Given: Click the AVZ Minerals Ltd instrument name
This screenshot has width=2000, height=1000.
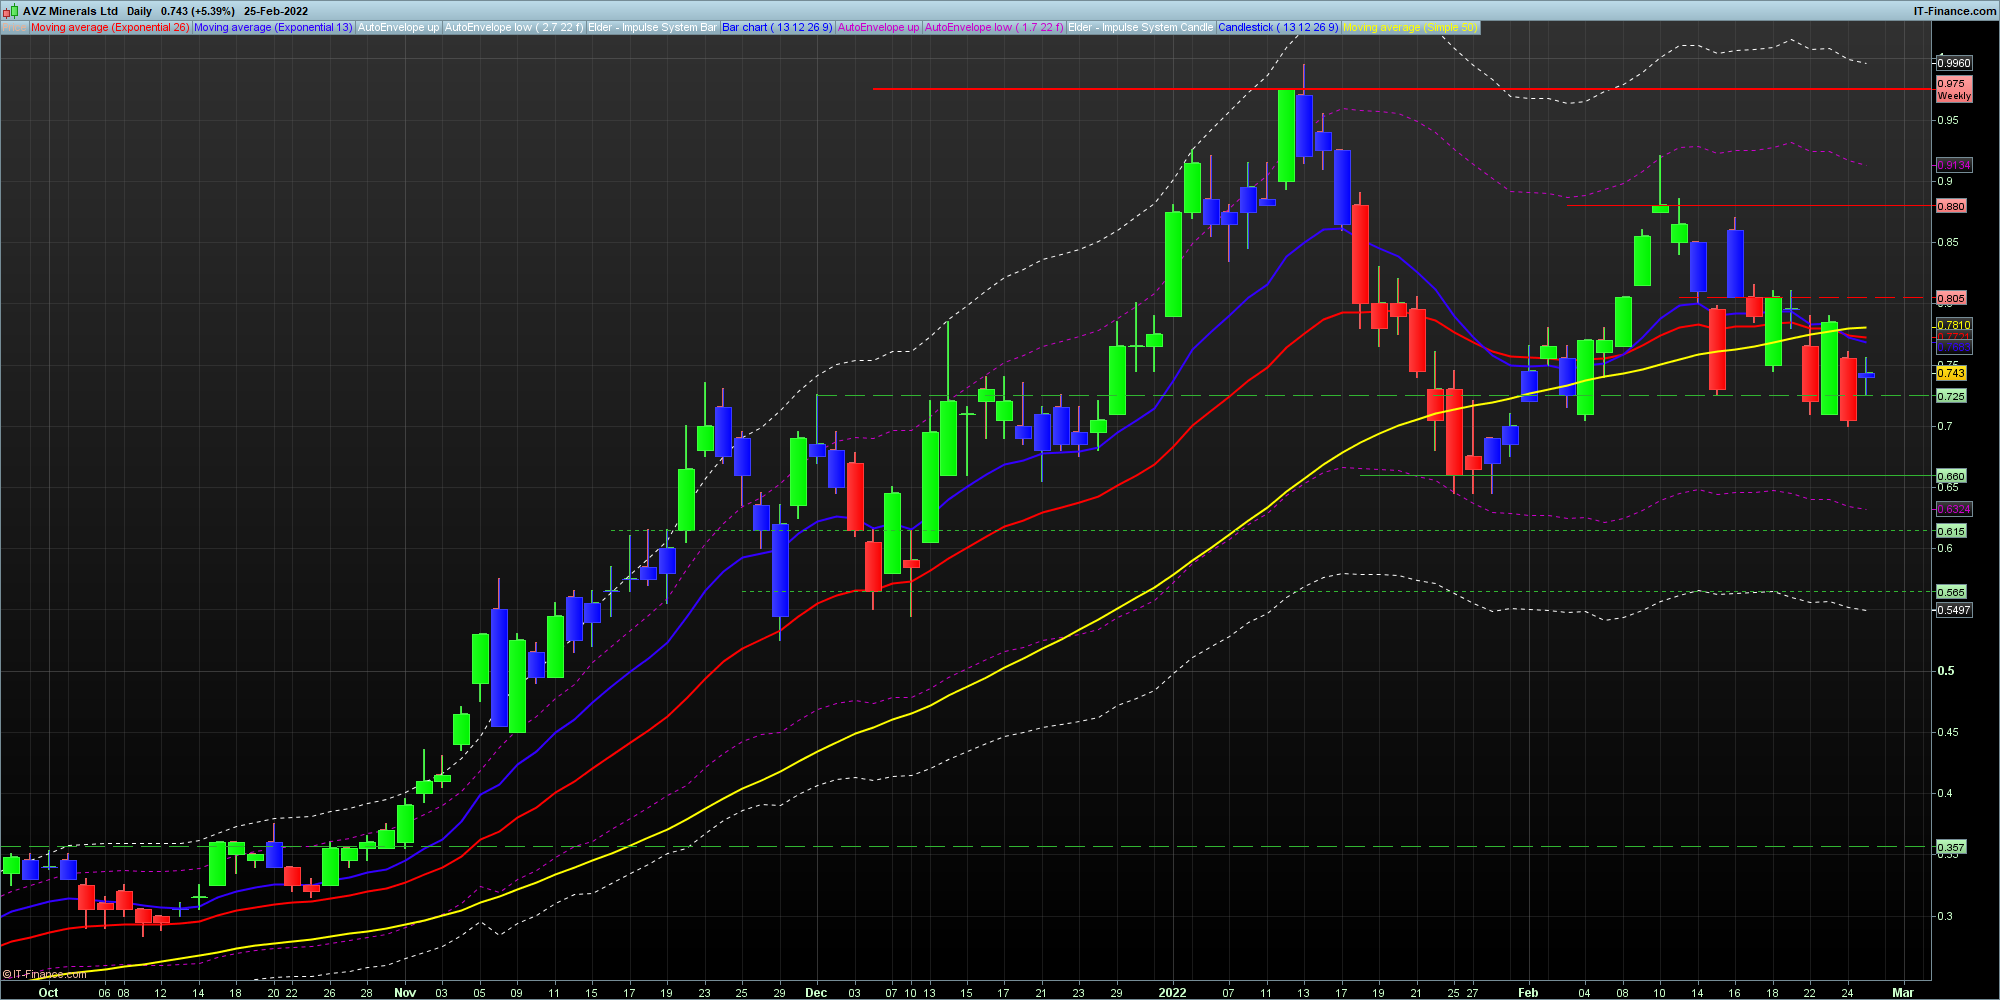Looking at the screenshot, I should [x=70, y=11].
